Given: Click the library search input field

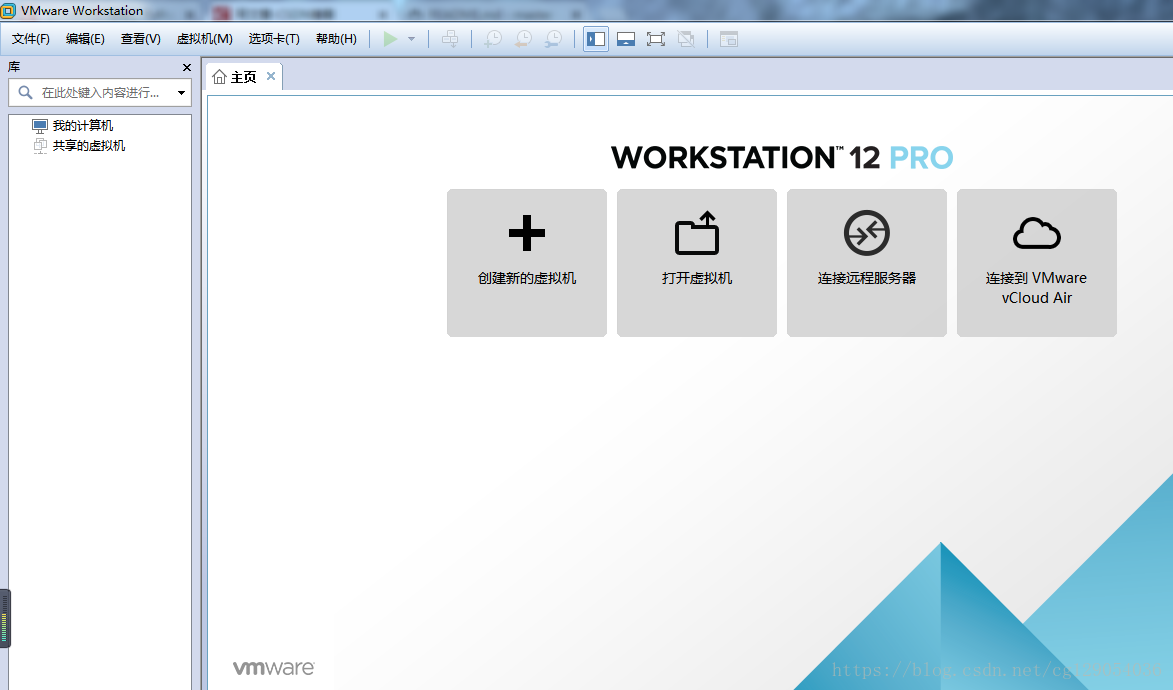Looking at the screenshot, I should pyautogui.click(x=100, y=93).
